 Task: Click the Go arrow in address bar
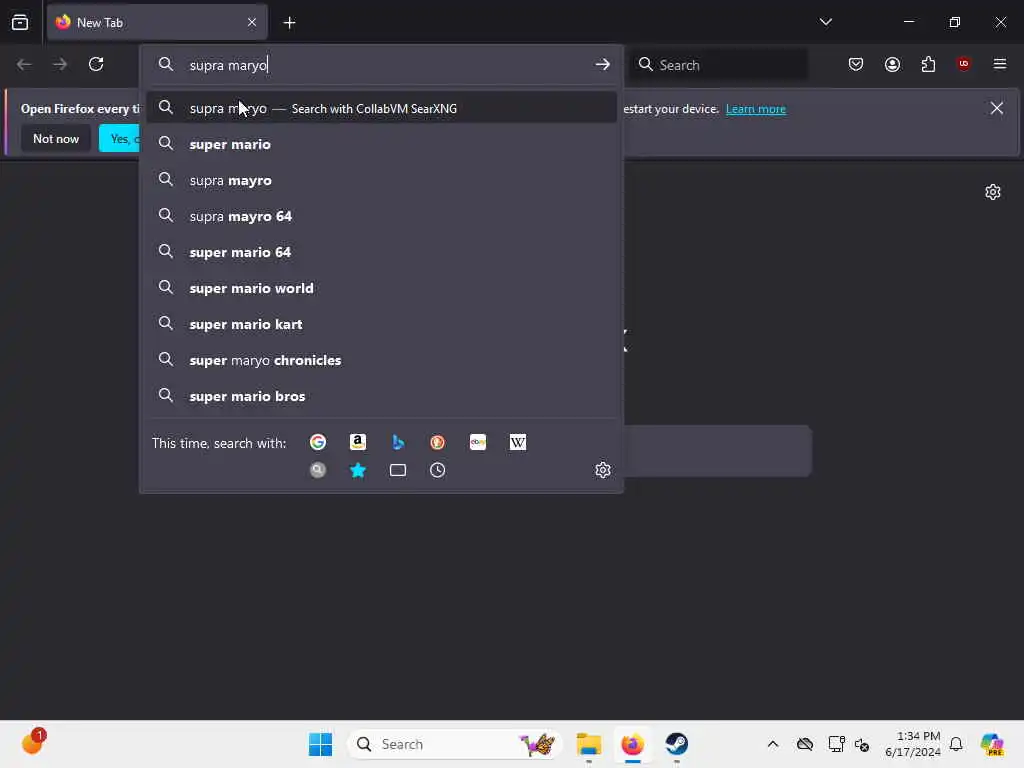[602, 64]
